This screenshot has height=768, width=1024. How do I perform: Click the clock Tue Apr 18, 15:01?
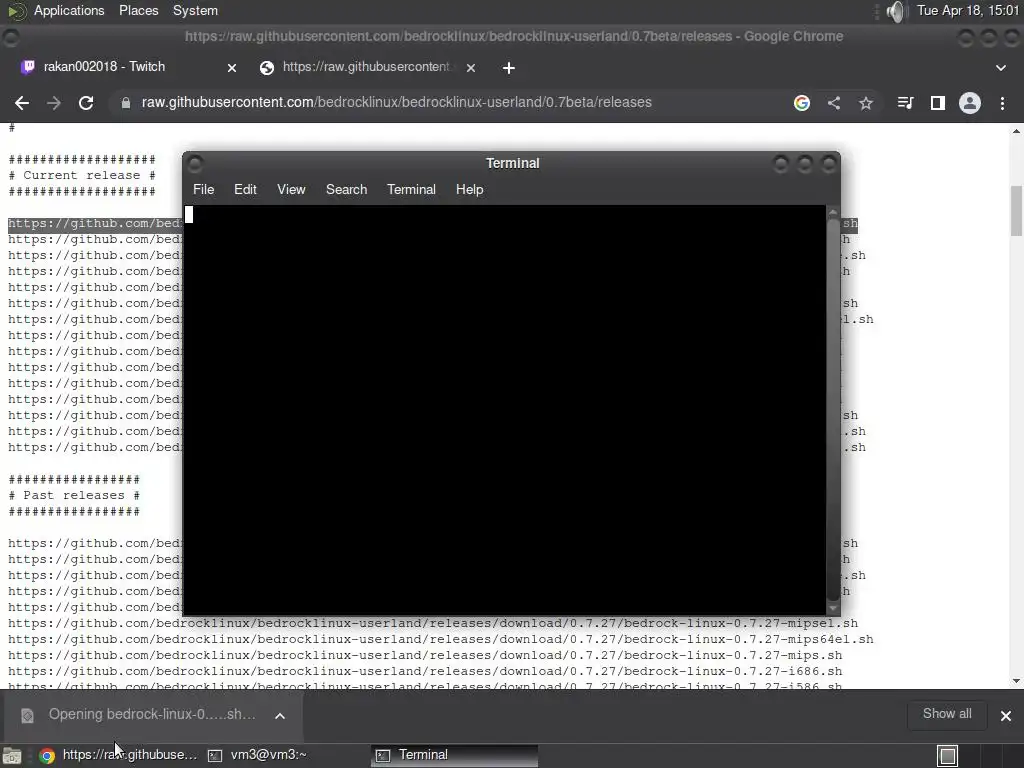[x=968, y=10]
